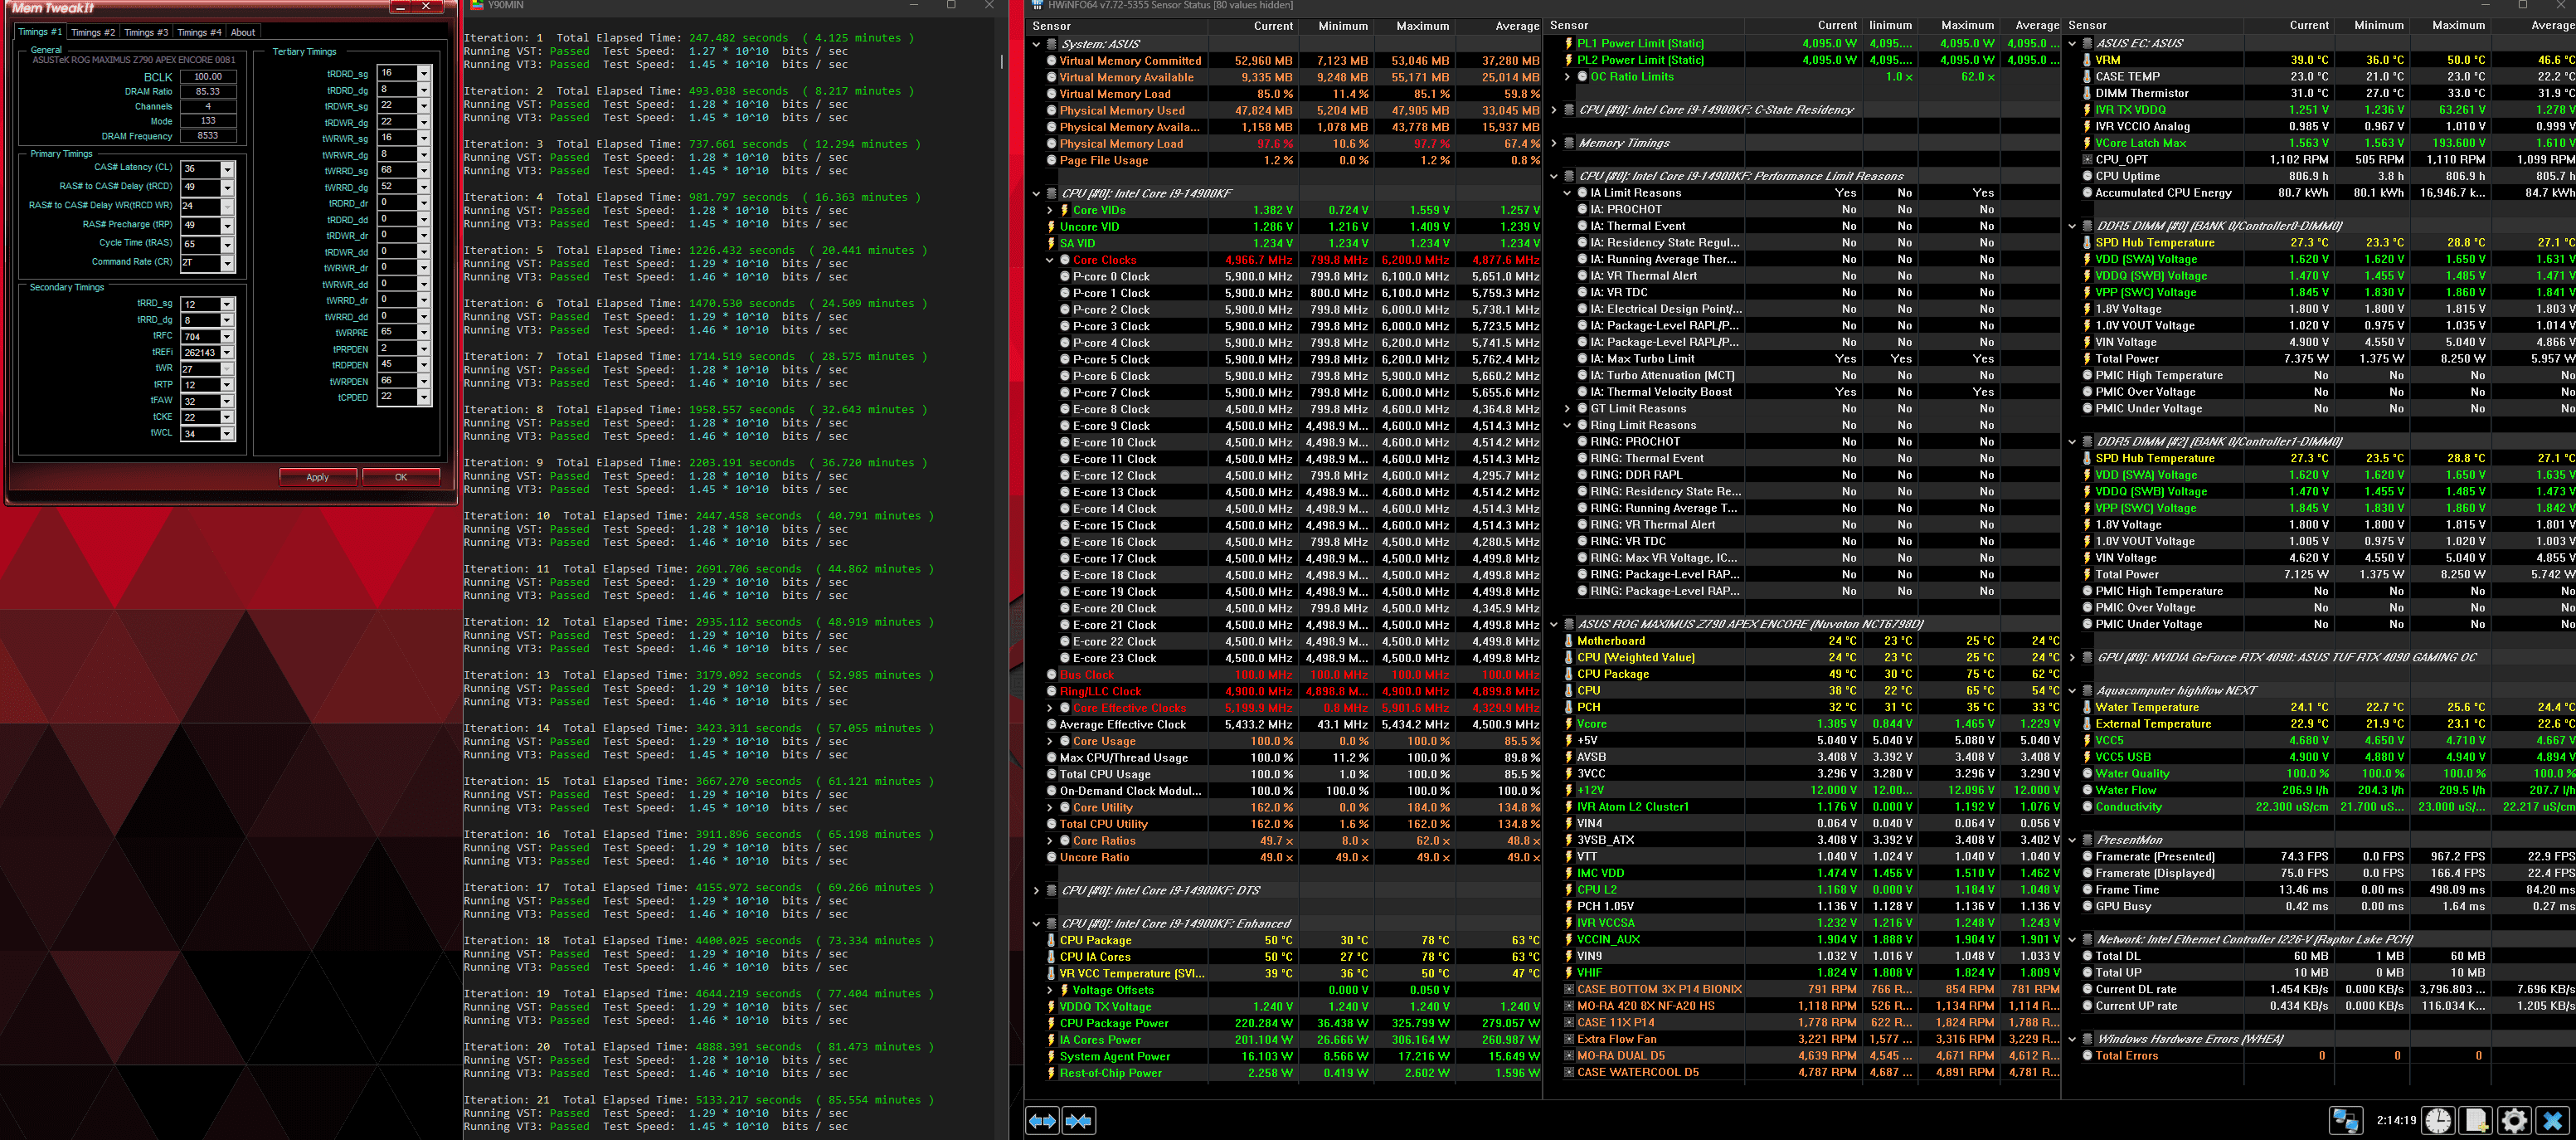2576x1140 pixels.
Task: Open HWiNFO sensor settings gear icon
Action: [2514, 1120]
